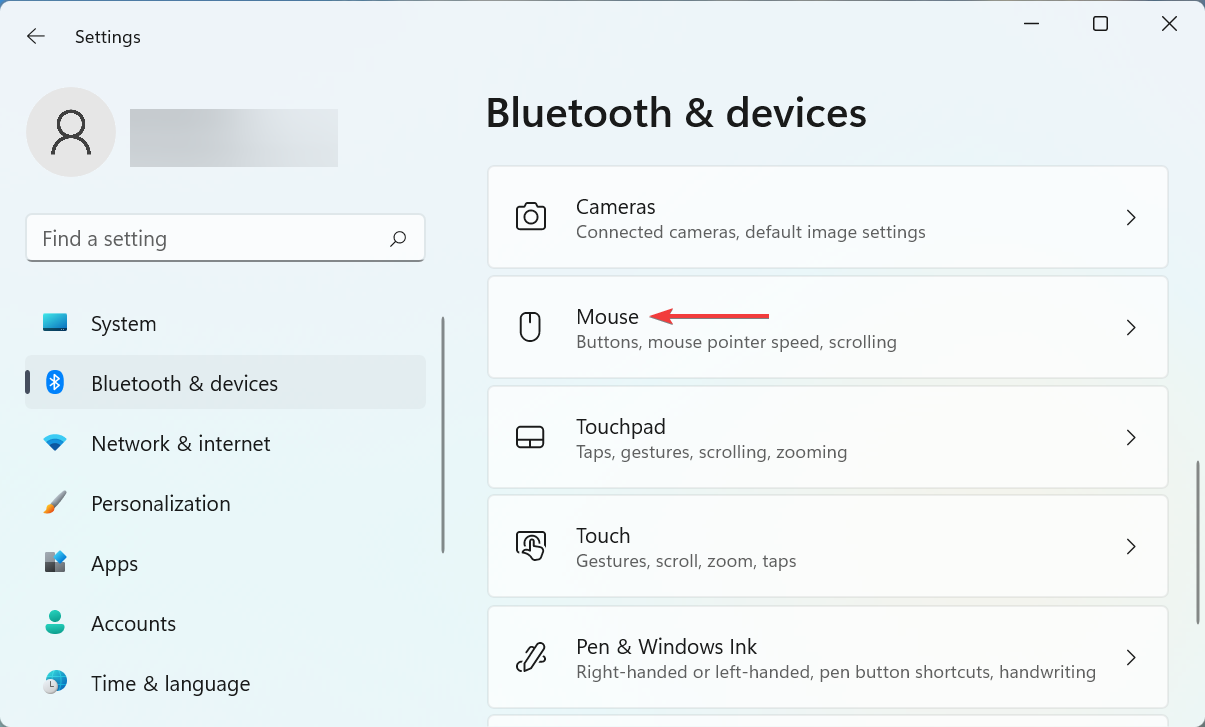This screenshot has width=1205, height=727.
Task: Click the Bluetooth icon in the sidebar
Action: (x=53, y=383)
